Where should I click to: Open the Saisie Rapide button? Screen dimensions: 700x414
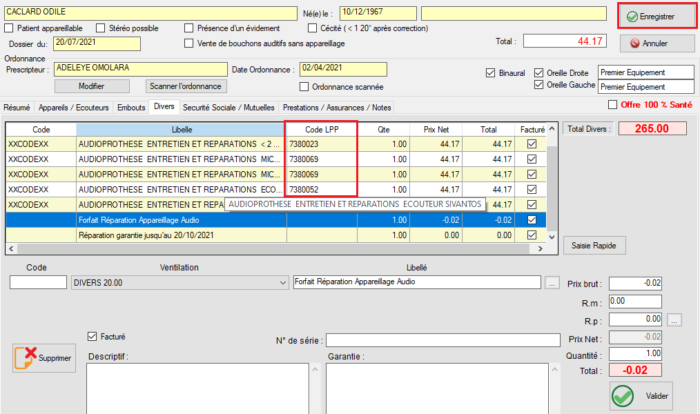point(594,245)
